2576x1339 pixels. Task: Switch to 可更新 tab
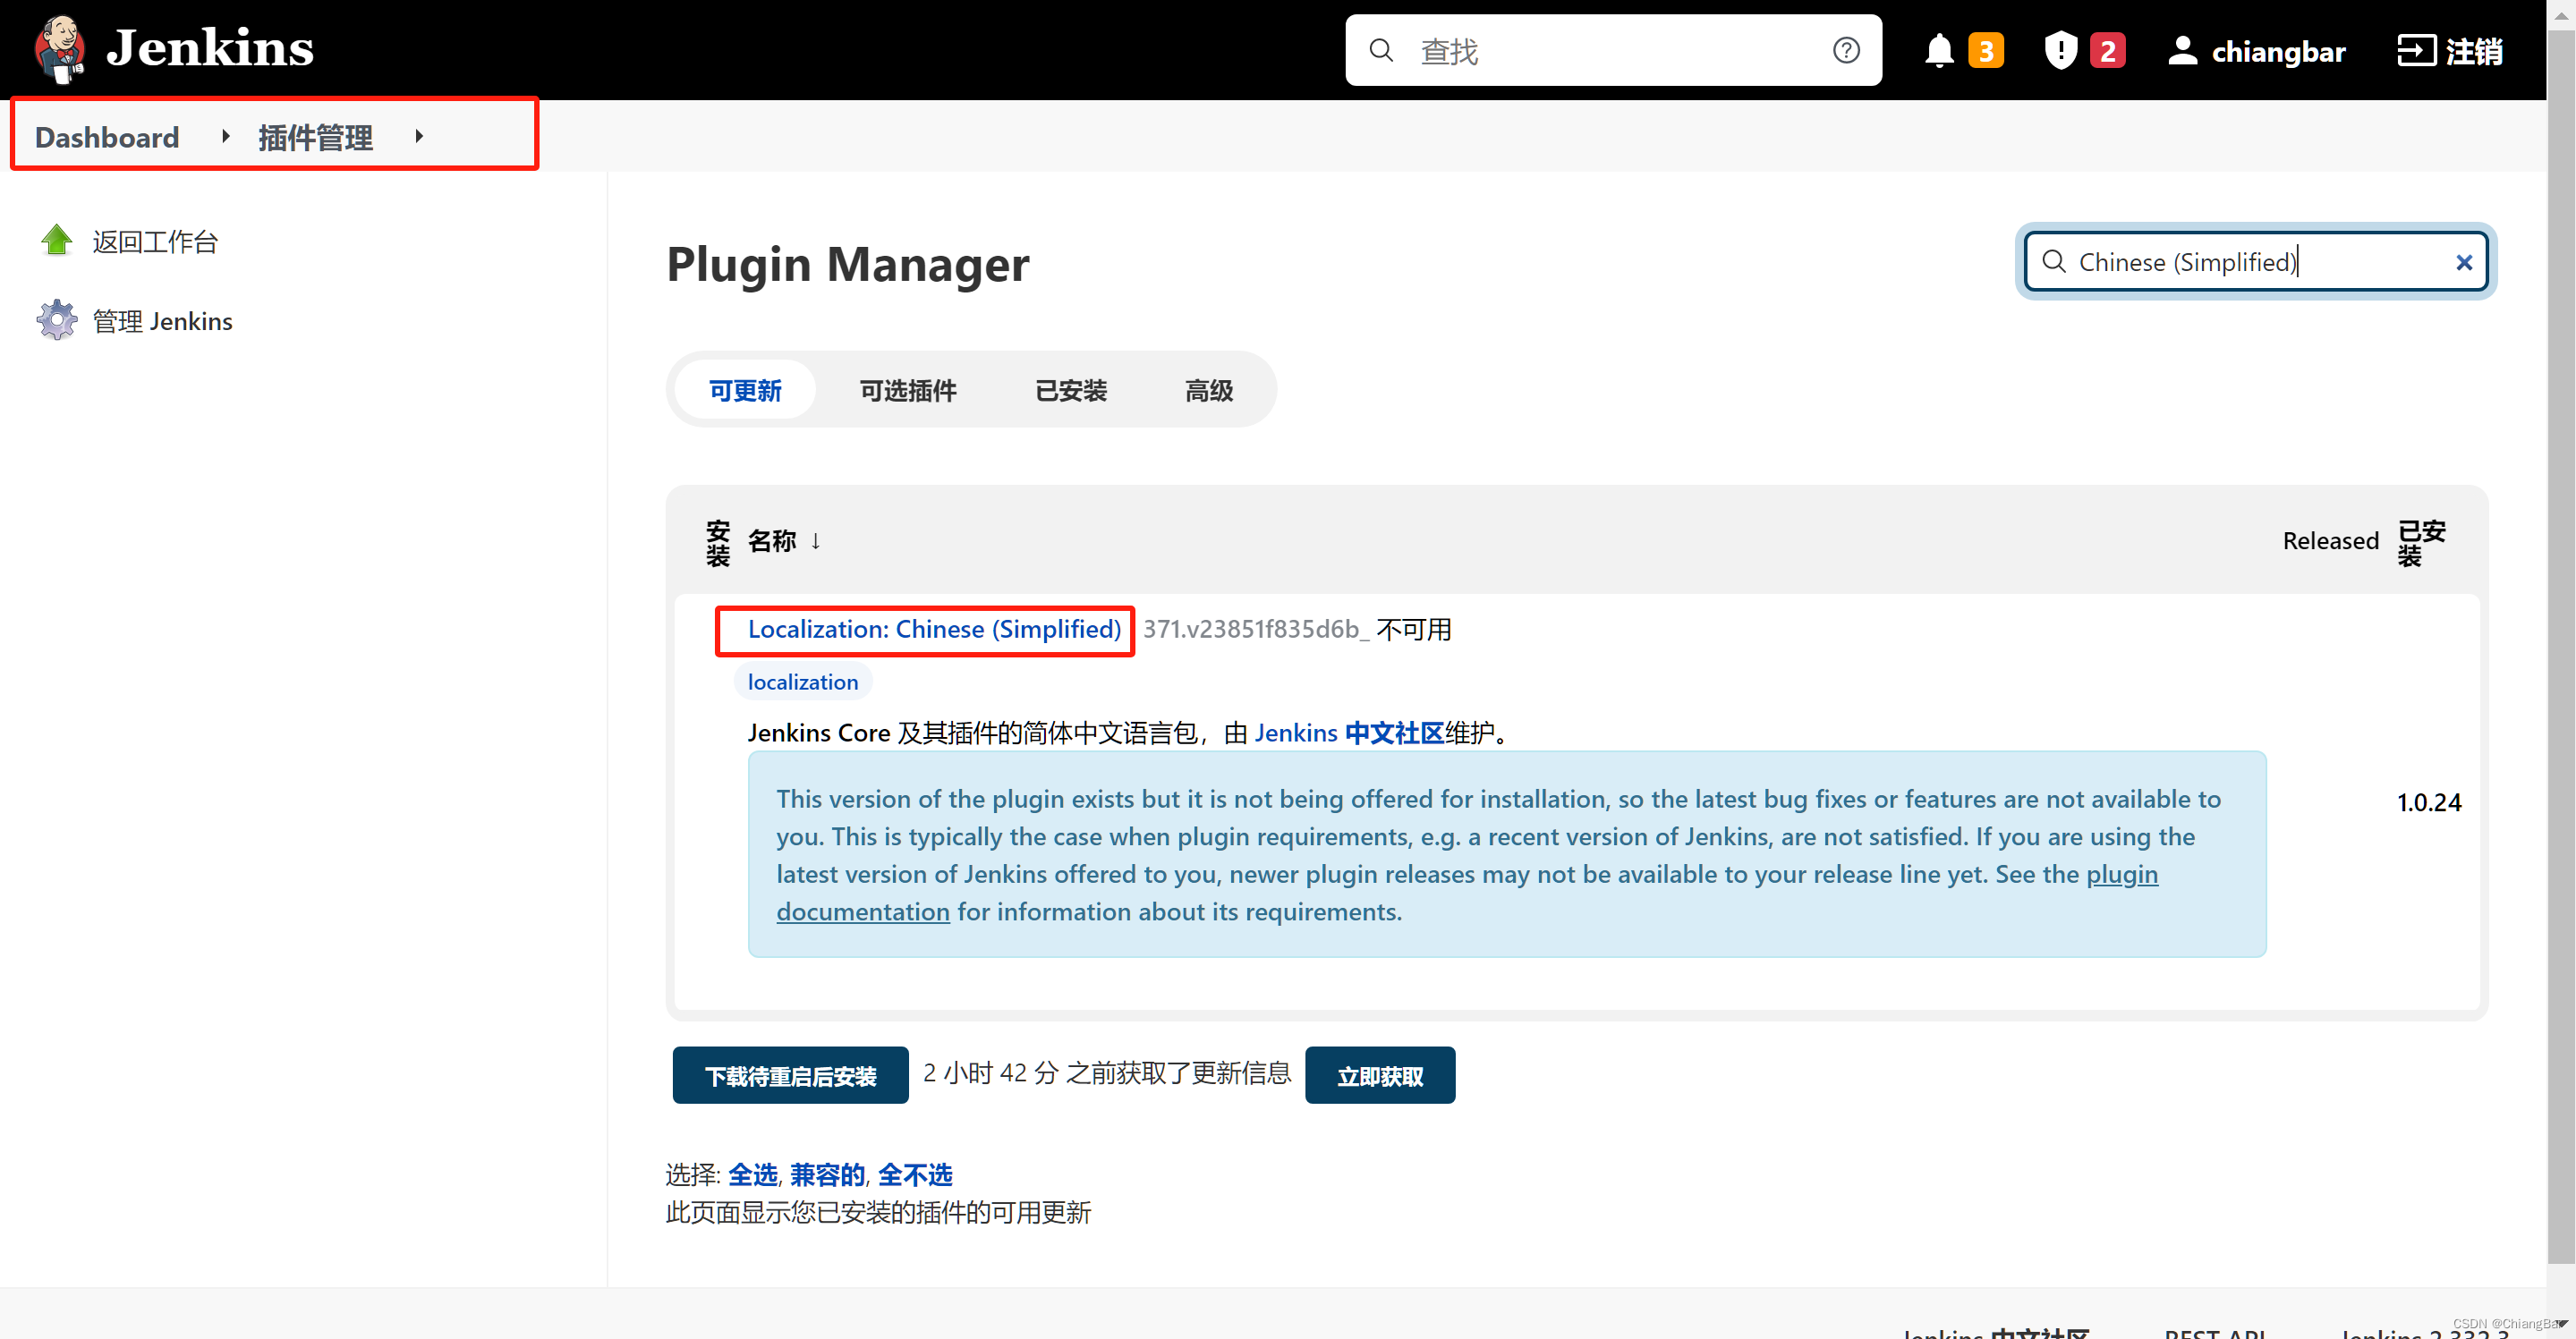coord(745,390)
